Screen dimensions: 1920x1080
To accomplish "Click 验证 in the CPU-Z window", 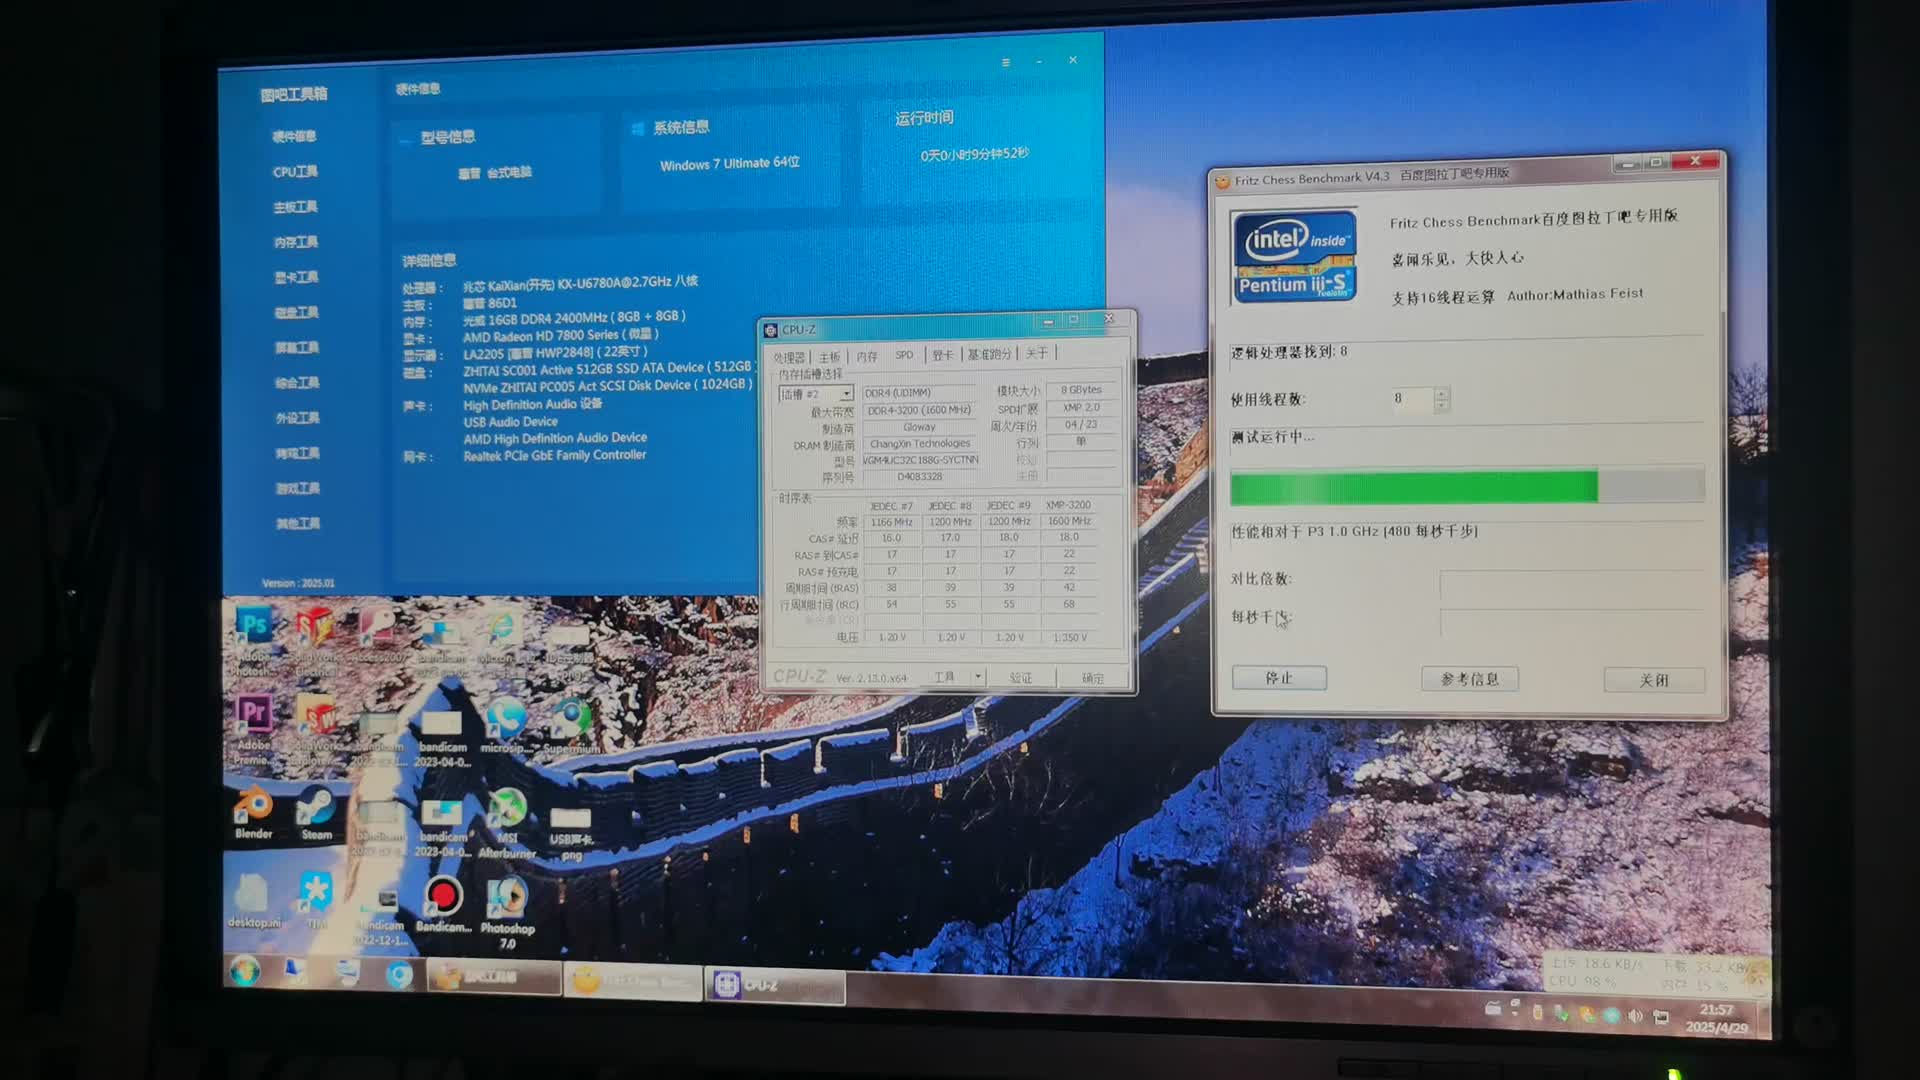I will pos(1022,677).
